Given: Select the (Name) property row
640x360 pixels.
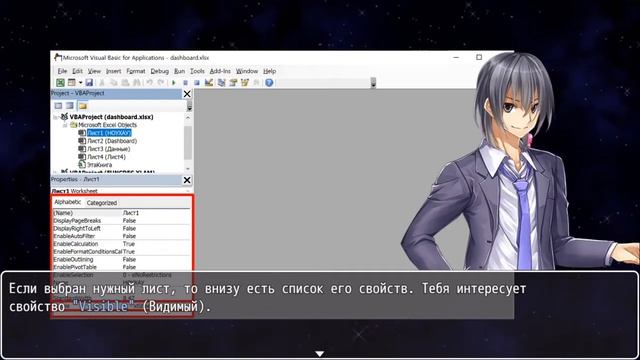Looking at the screenshot, I should 121,213.
